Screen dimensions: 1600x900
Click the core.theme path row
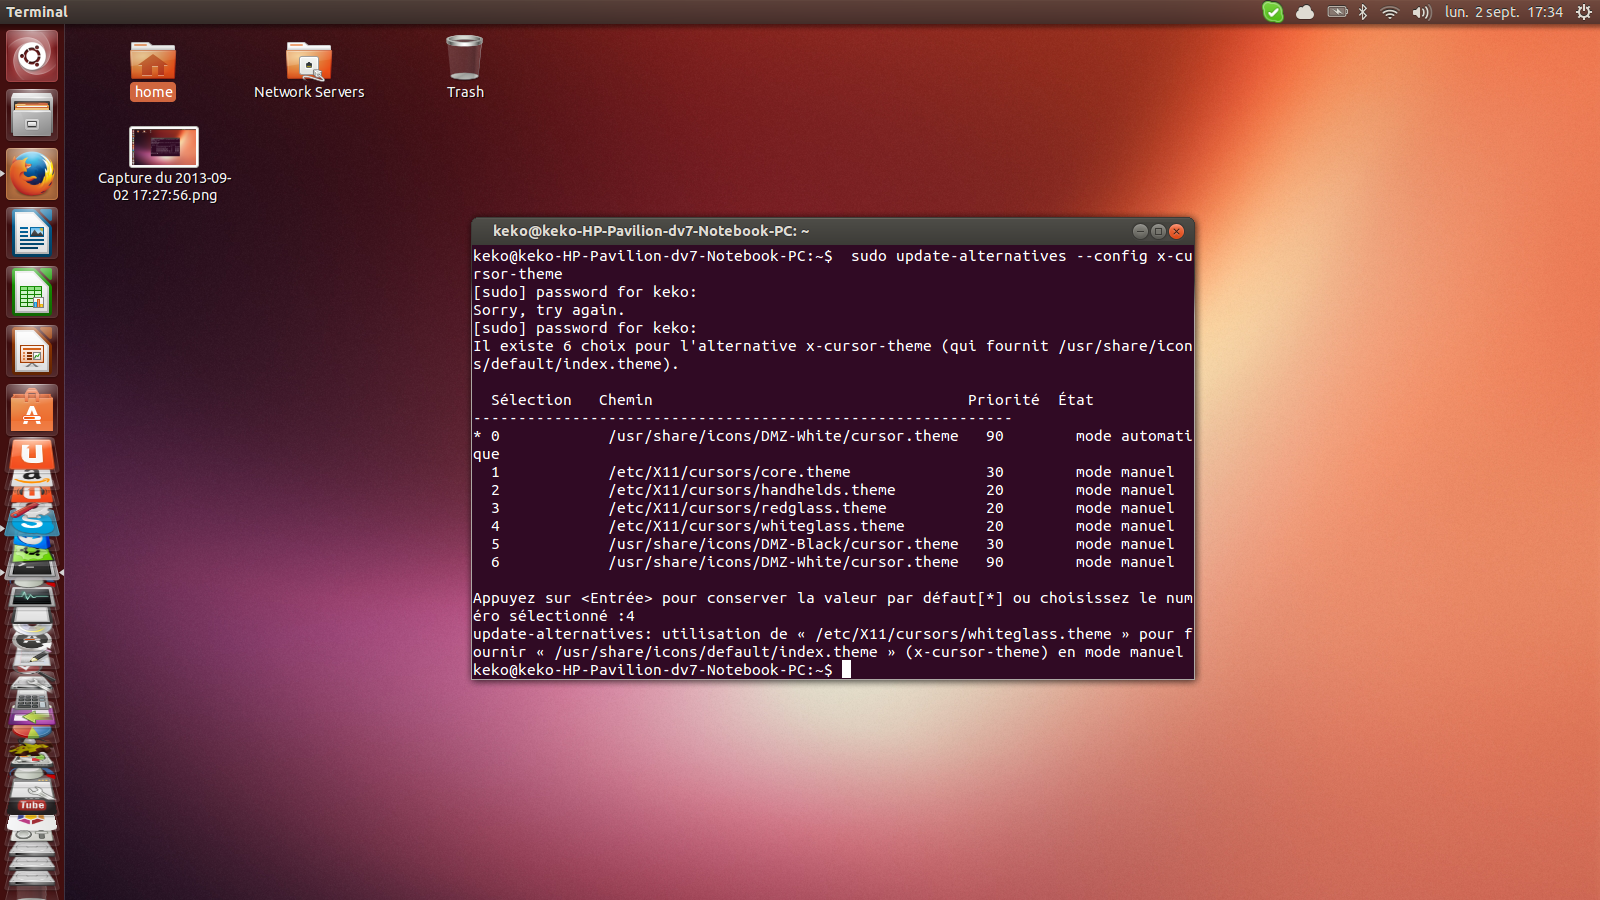730,472
